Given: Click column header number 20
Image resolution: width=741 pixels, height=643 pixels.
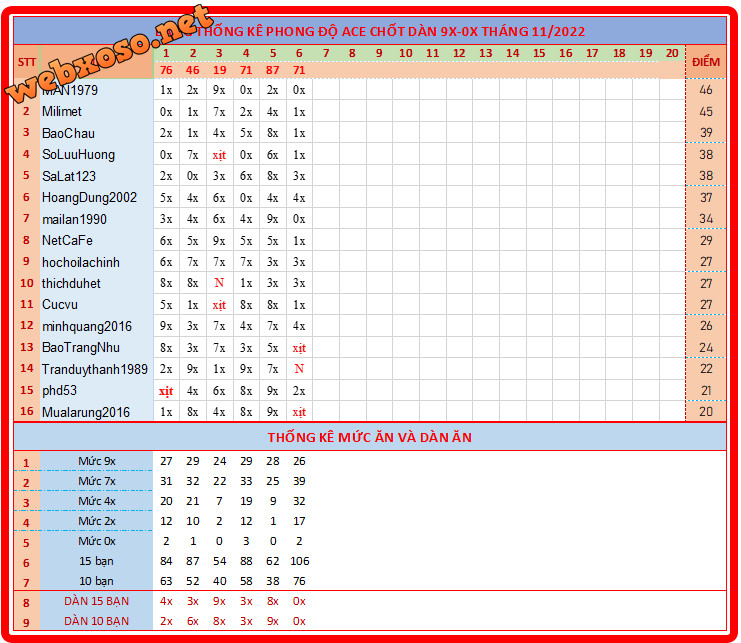Looking at the screenshot, I should (672, 53).
